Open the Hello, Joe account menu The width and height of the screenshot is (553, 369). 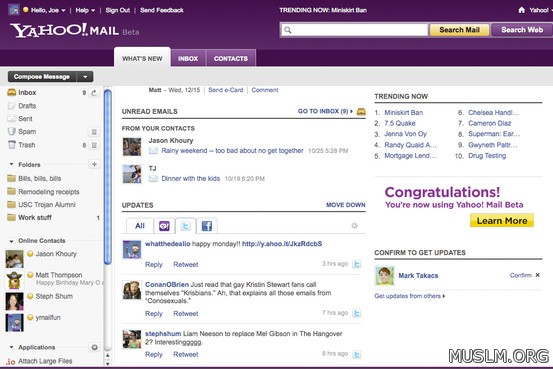click(x=44, y=10)
